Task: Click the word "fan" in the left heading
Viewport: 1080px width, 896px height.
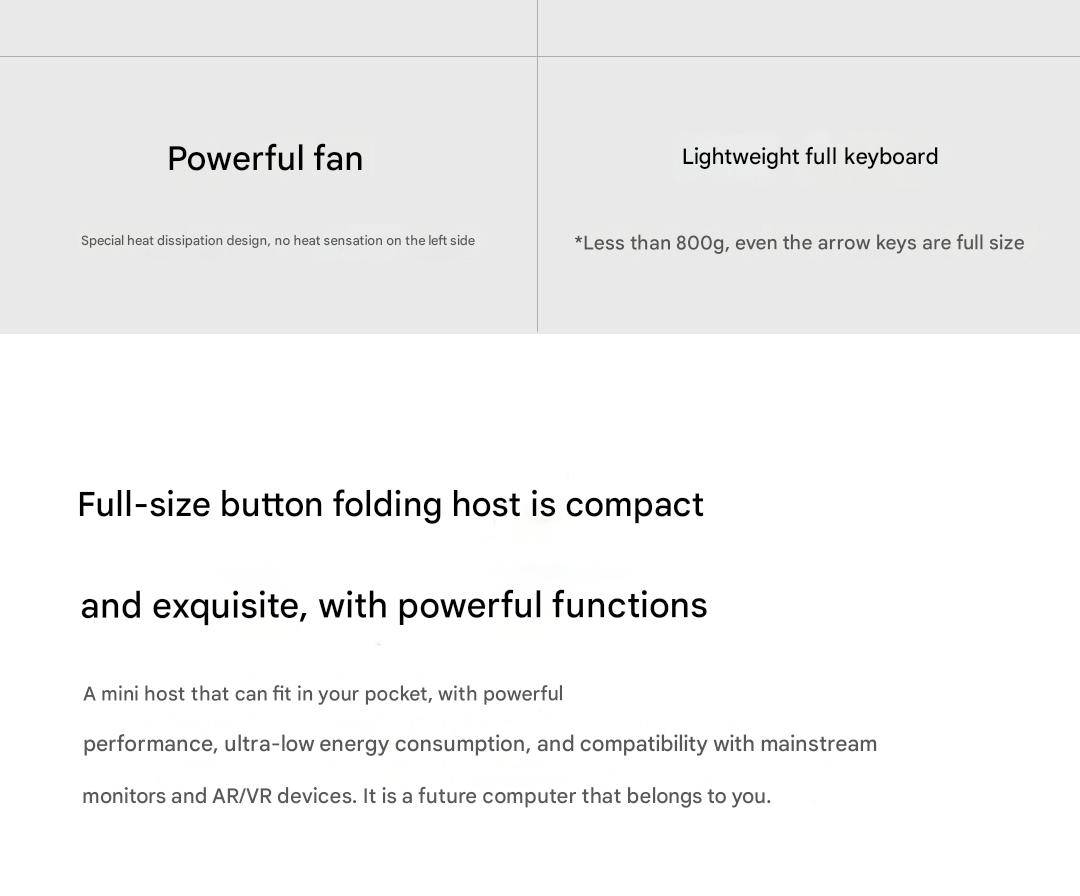Action: (x=338, y=159)
